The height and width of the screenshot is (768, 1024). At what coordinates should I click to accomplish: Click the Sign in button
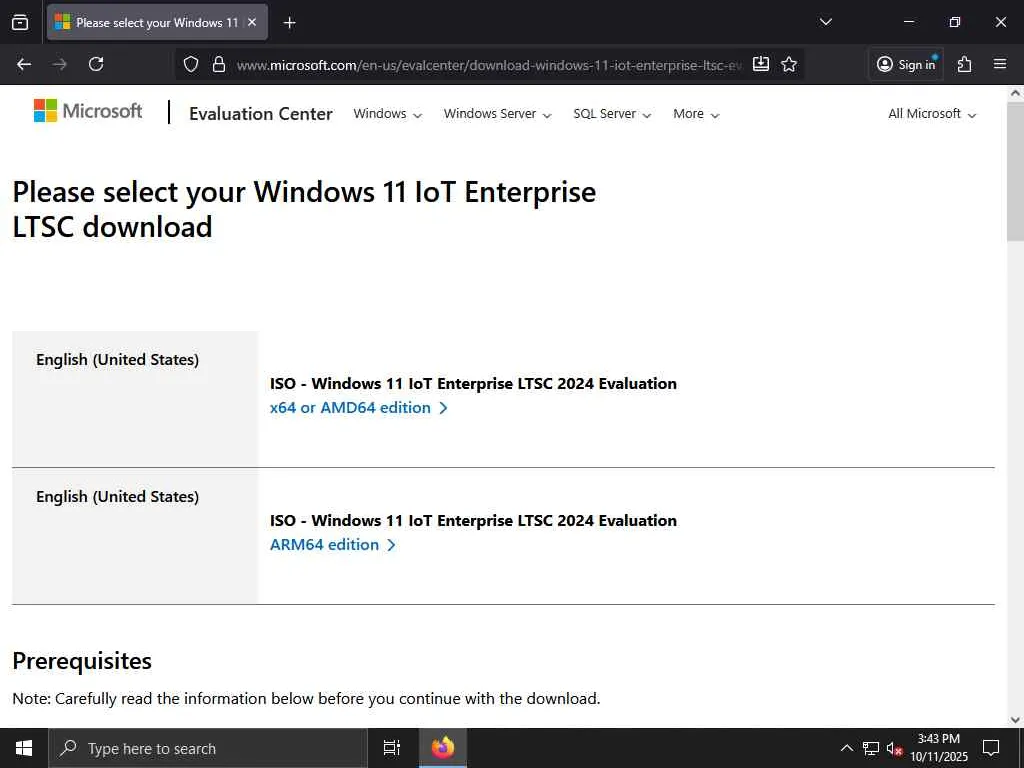(x=906, y=64)
